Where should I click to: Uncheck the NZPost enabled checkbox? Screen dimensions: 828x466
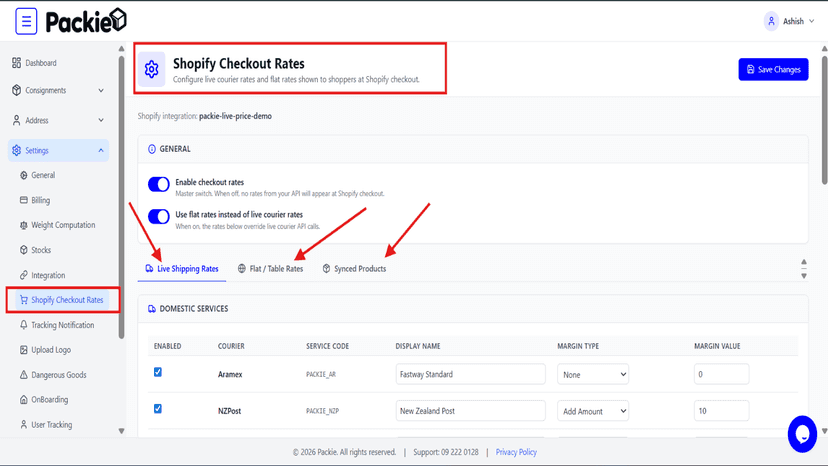157,409
